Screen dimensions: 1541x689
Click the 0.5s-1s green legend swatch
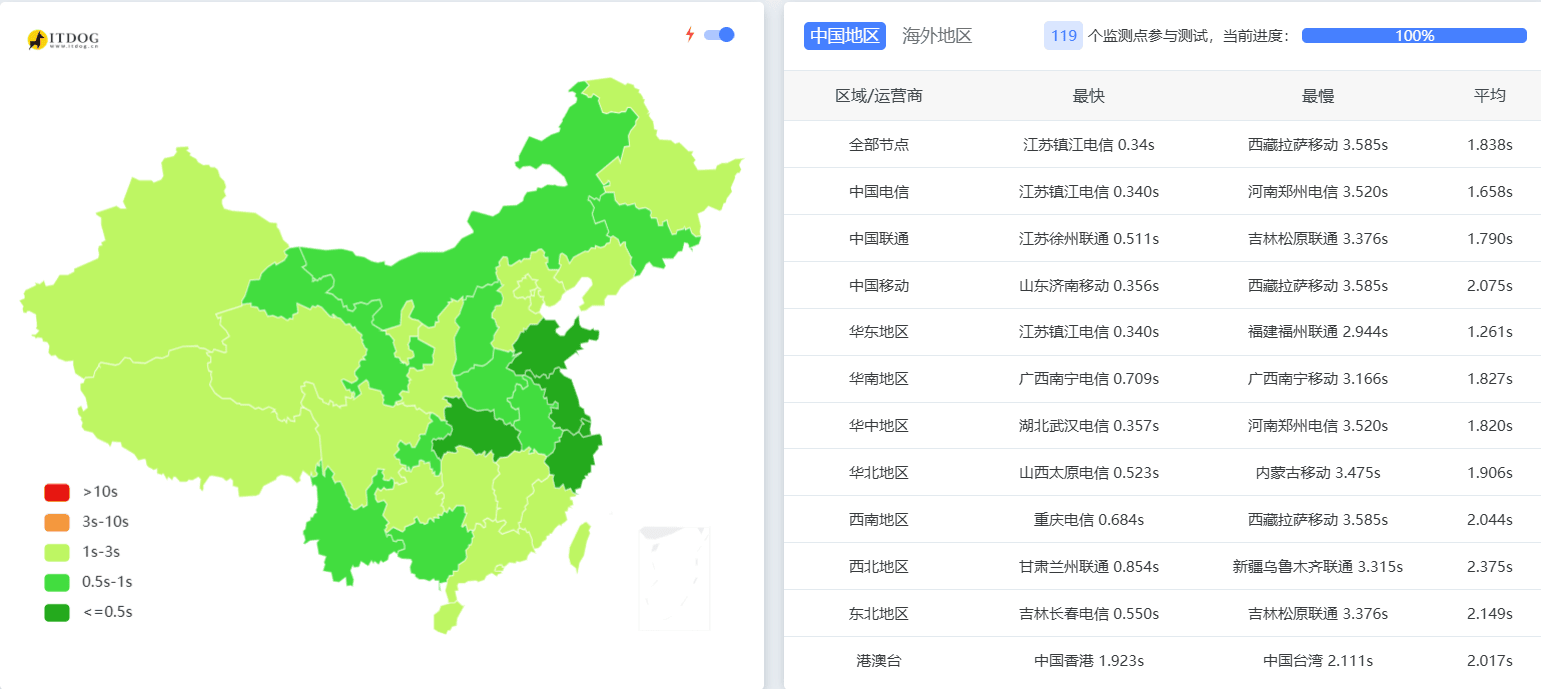click(x=57, y=582)
